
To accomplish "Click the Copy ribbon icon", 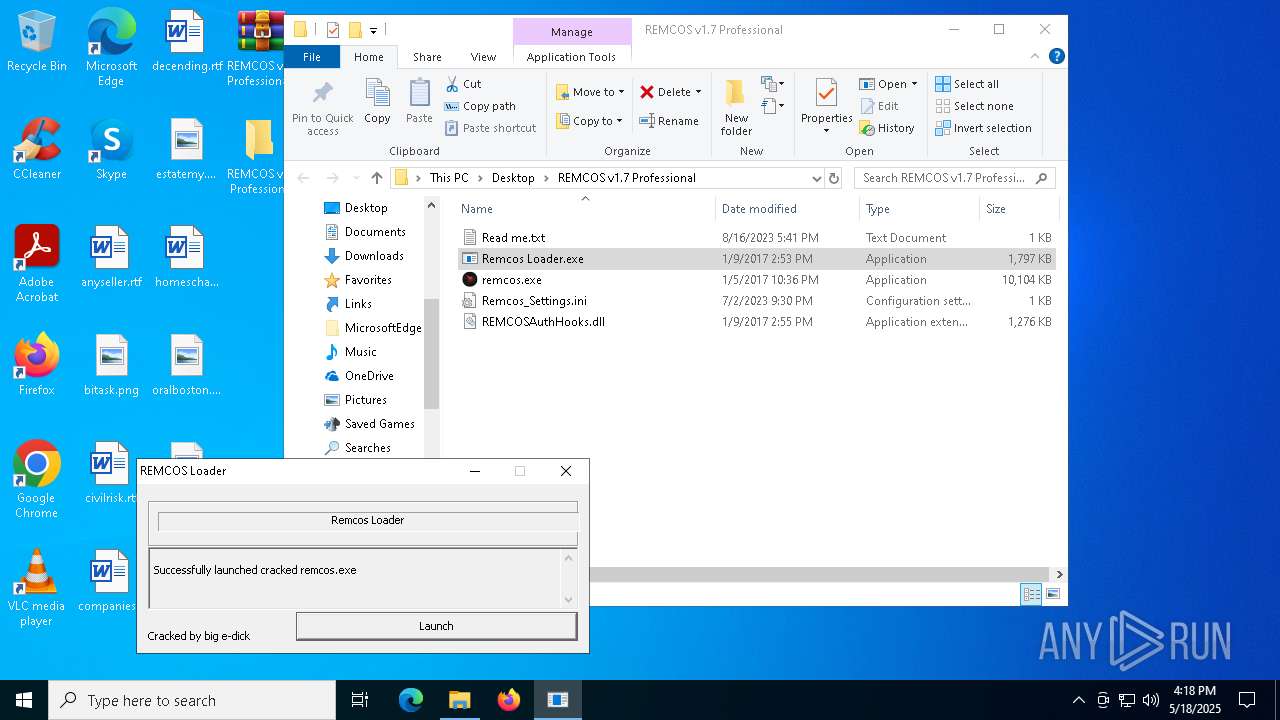I will 377,101.
